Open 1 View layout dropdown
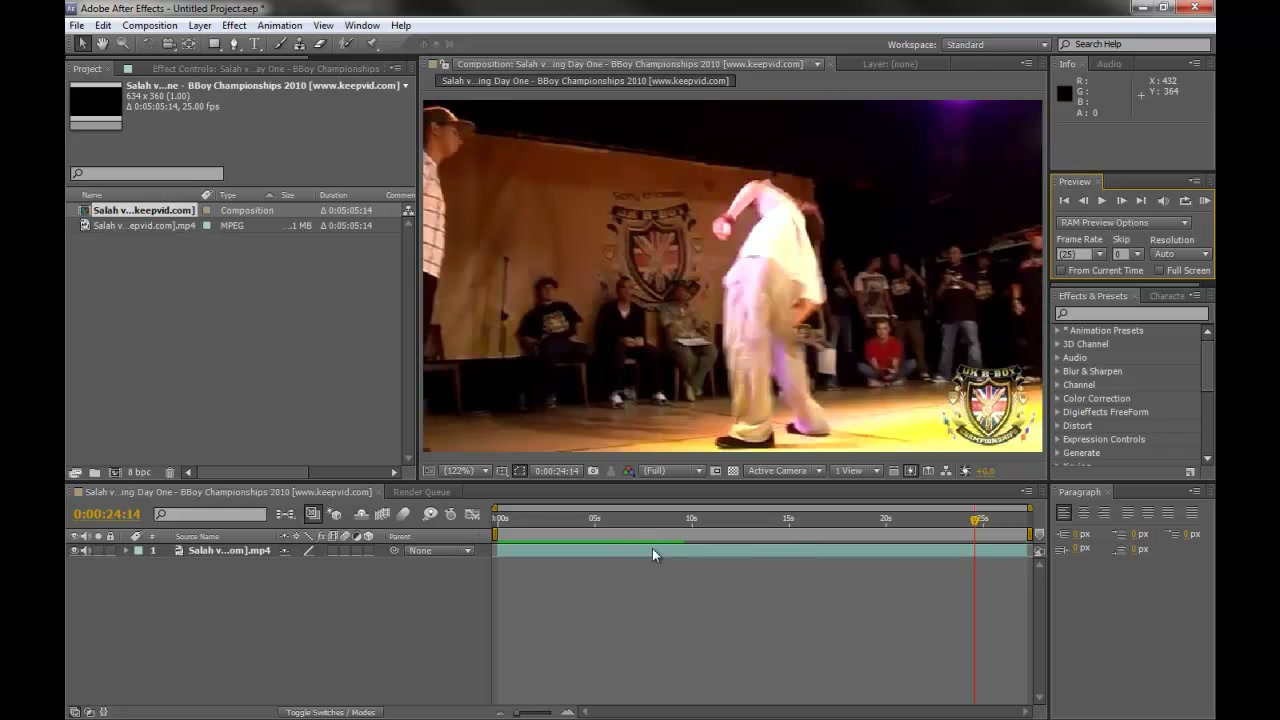 857,471
